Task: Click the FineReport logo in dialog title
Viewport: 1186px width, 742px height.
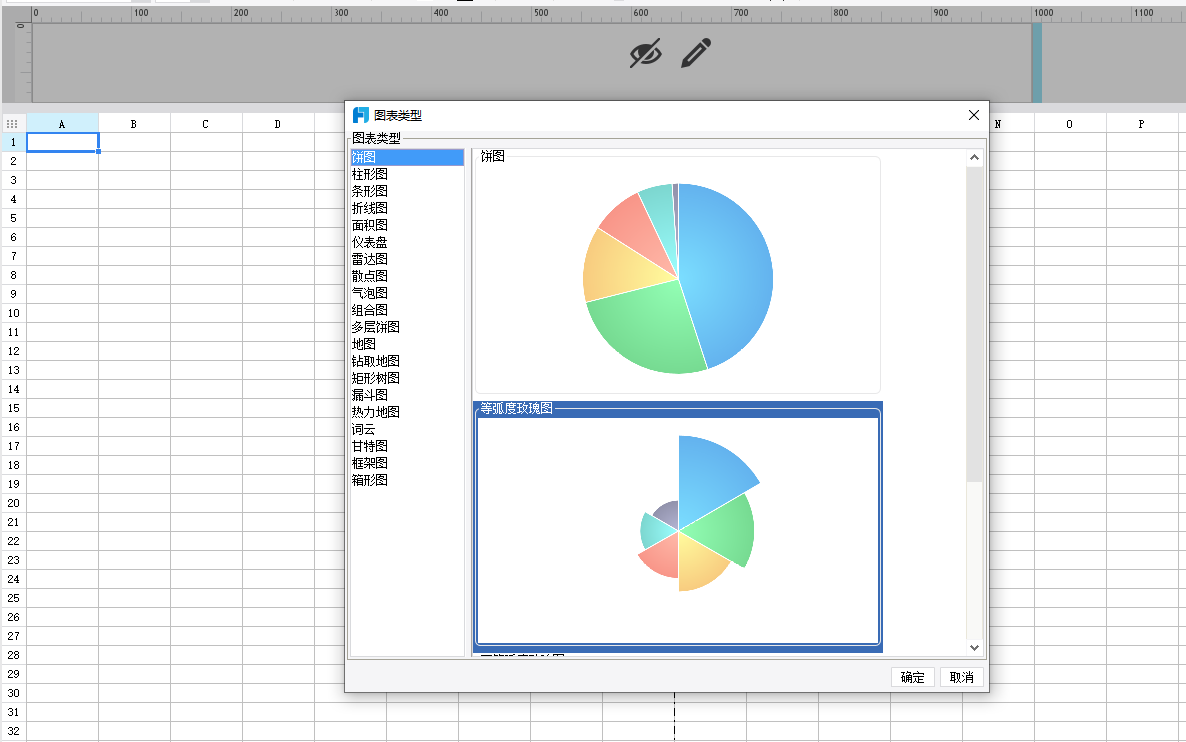Action: click(x=361, y=115)
